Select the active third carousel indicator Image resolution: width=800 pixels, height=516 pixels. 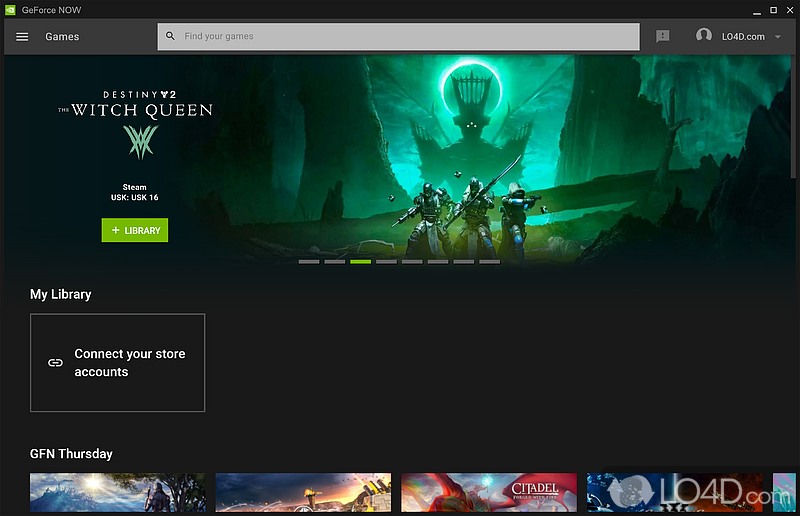(x=360, y=262)
